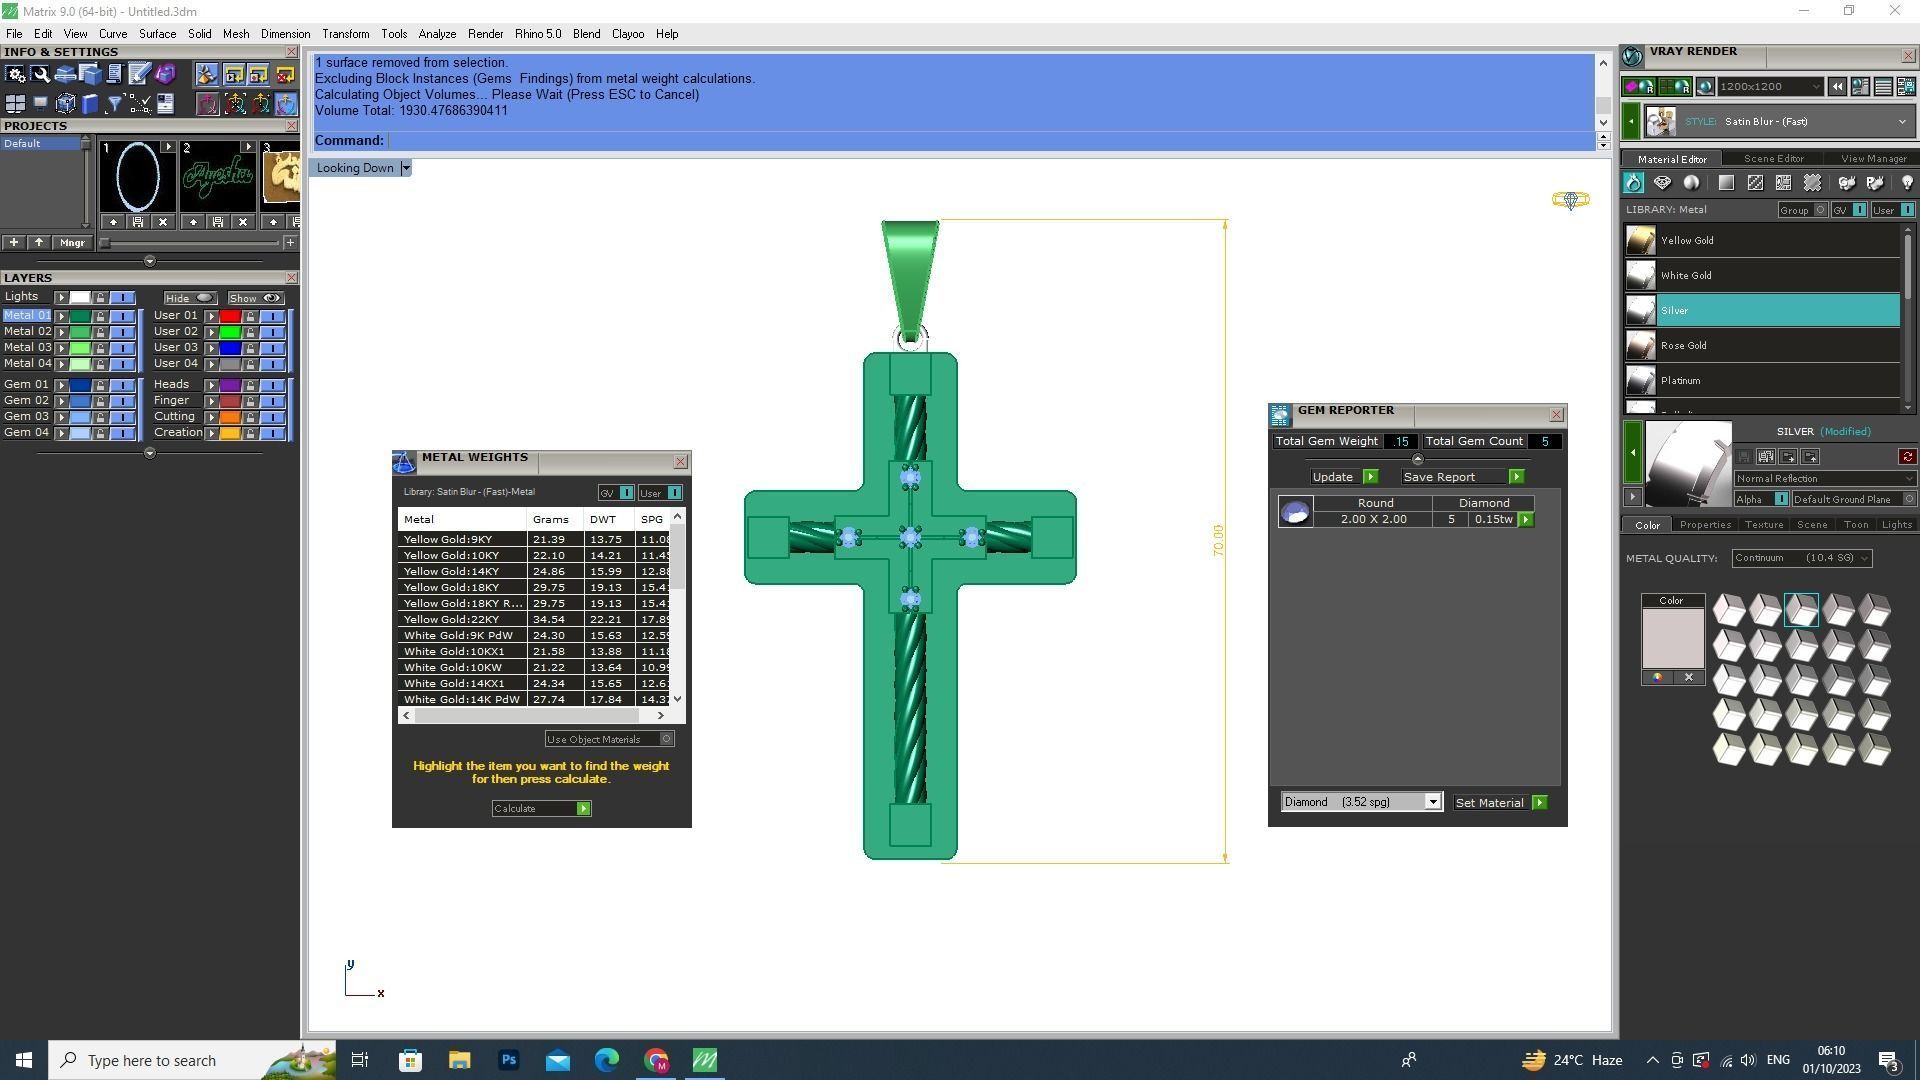The width and height of the screenshot is (1920, 1080).
Task: Click the funnel filter icon
Action: [114, 103]
